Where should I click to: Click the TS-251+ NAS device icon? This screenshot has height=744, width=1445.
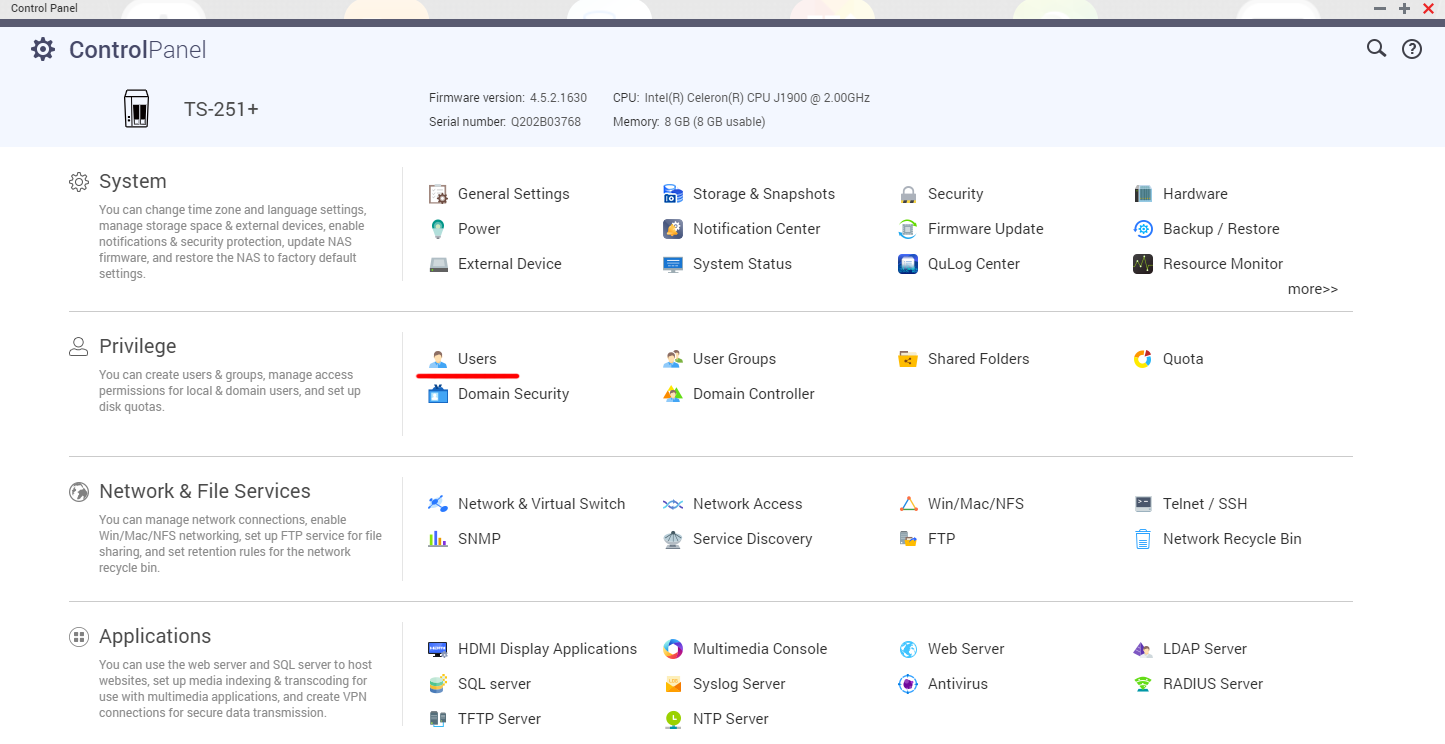[137, 109]
